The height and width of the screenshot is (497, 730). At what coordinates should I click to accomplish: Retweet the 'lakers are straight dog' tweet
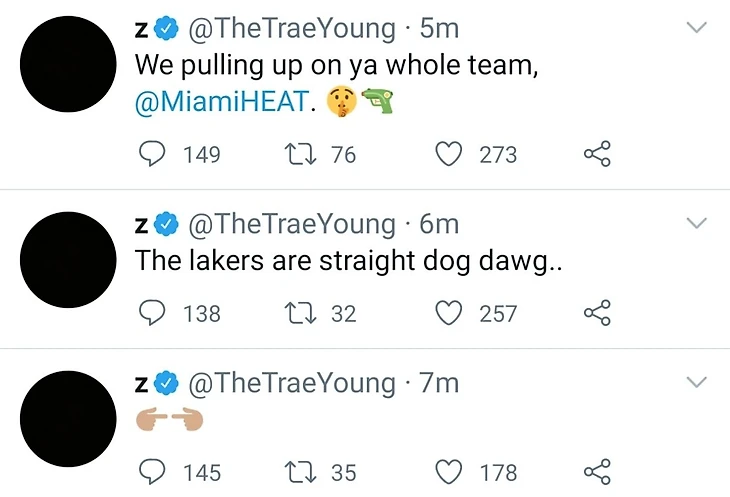point(299,313)
